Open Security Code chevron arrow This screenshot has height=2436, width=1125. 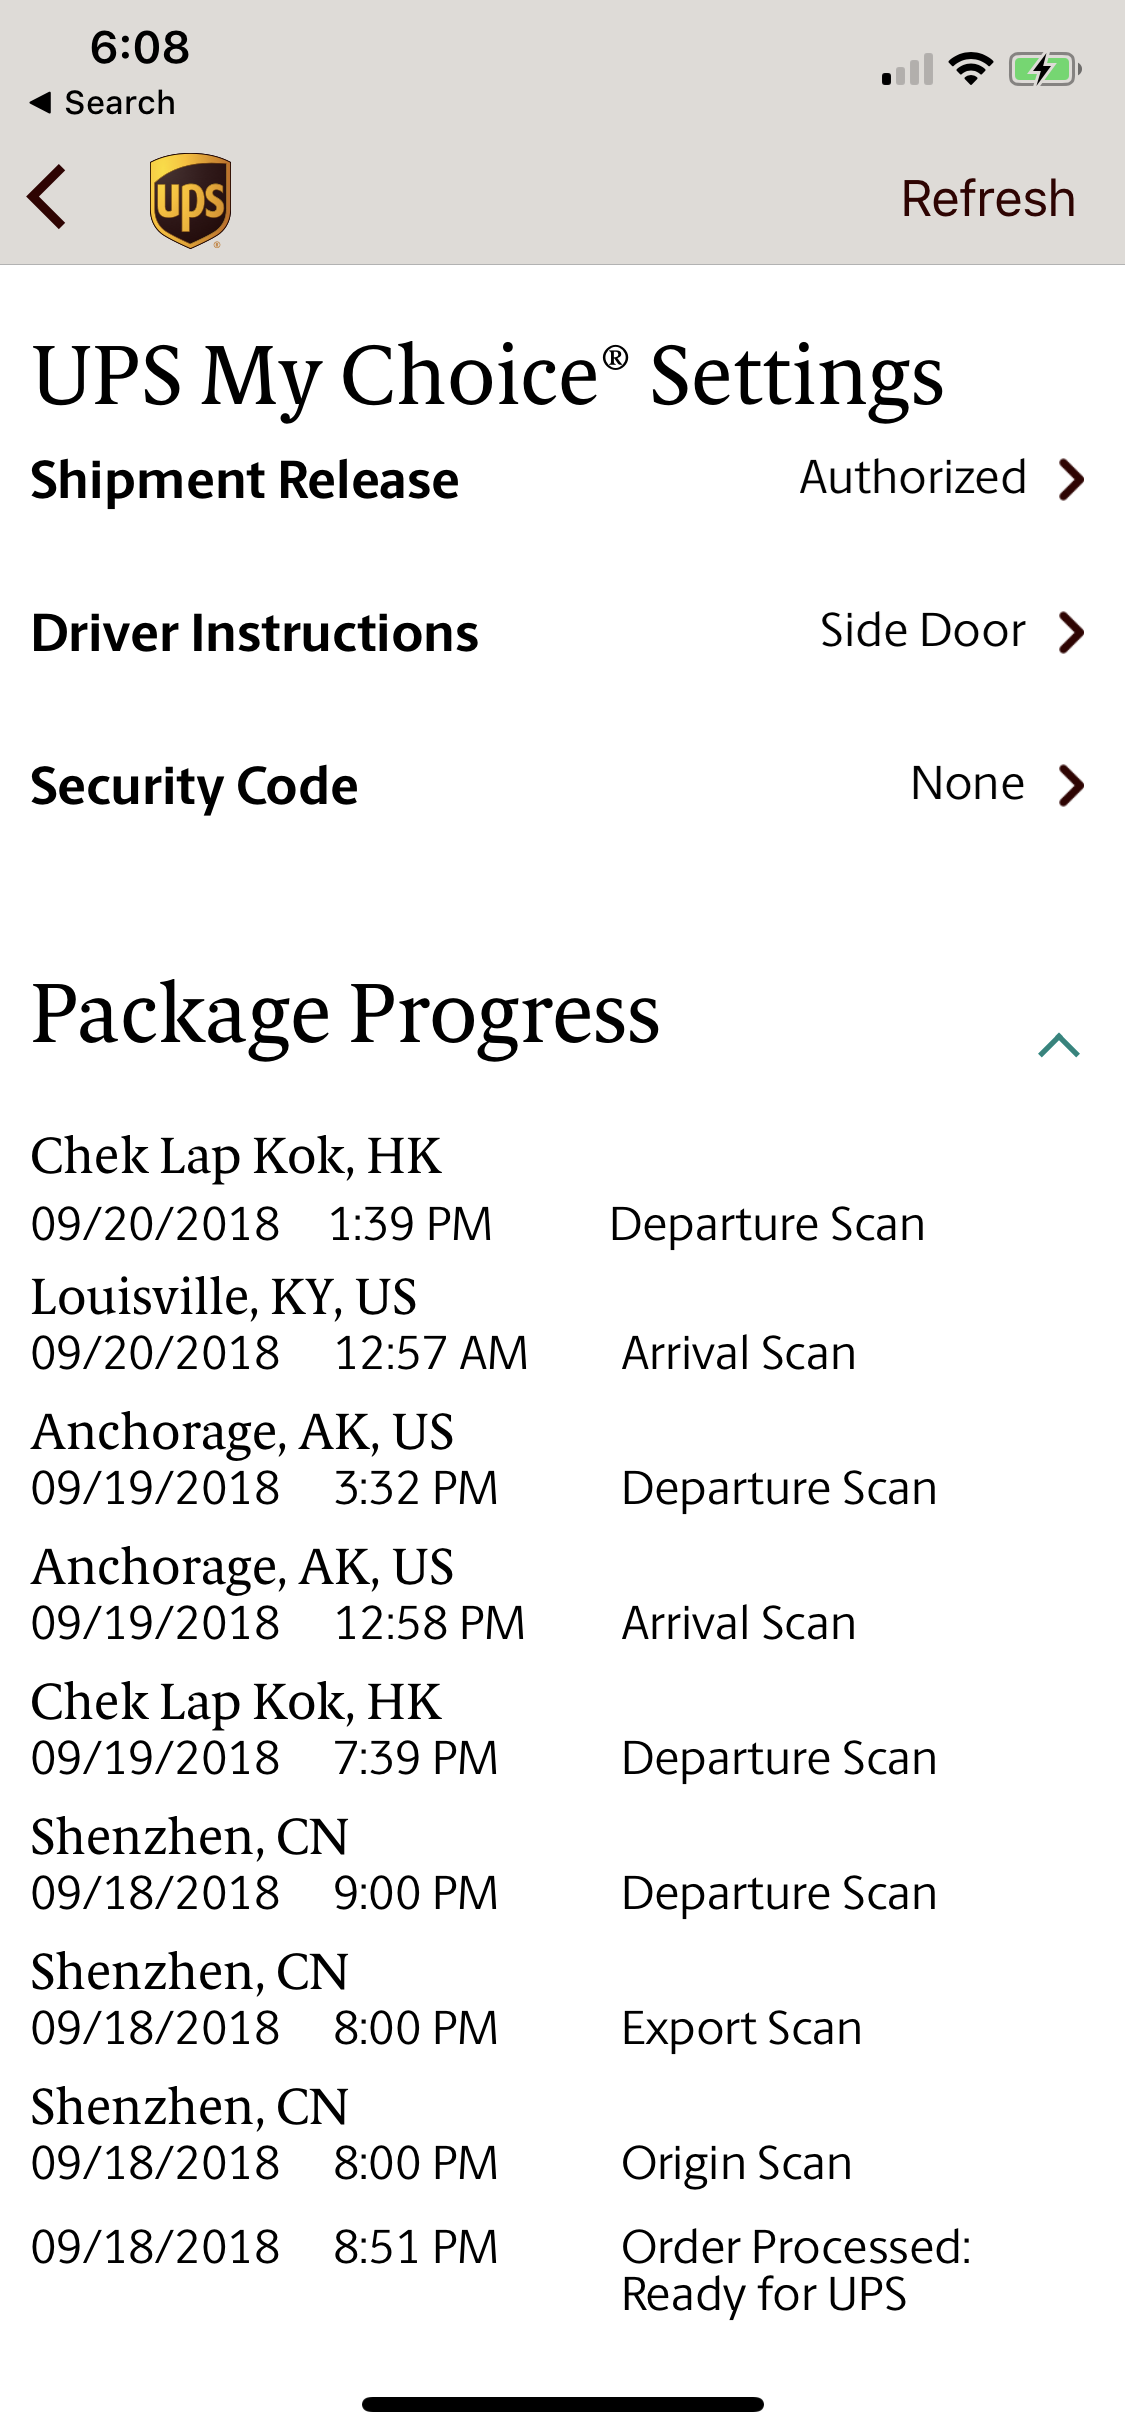[1071, 785]
